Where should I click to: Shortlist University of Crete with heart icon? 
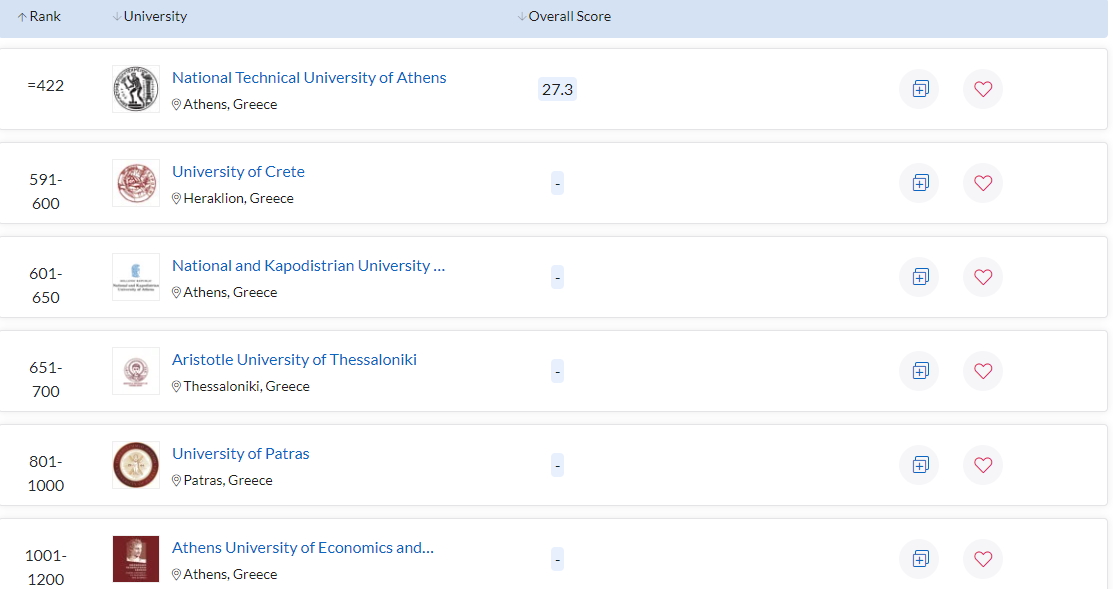coord(982,183)
